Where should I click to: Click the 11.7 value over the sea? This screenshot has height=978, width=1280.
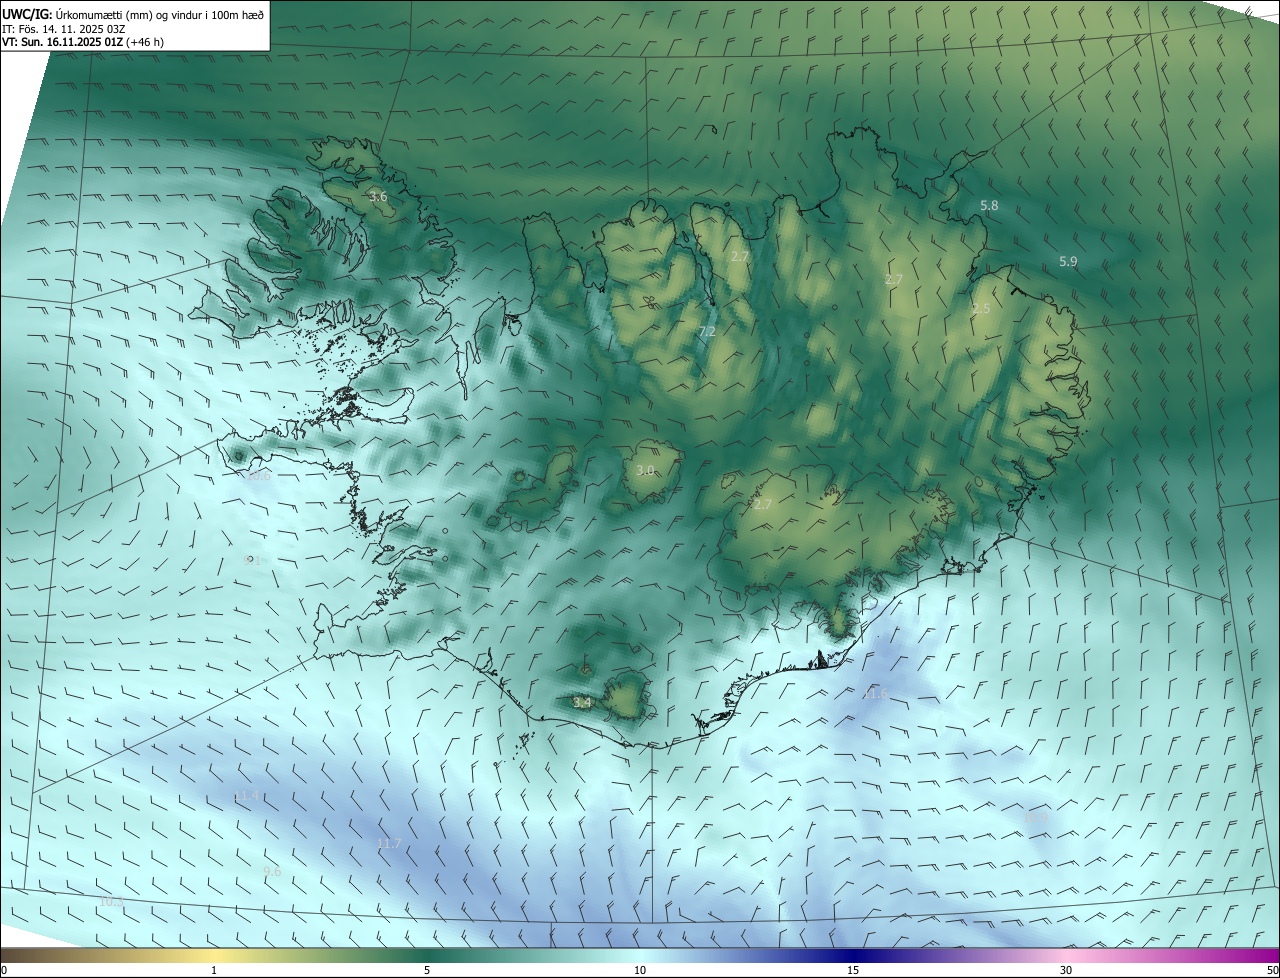(x=389, y=844)
